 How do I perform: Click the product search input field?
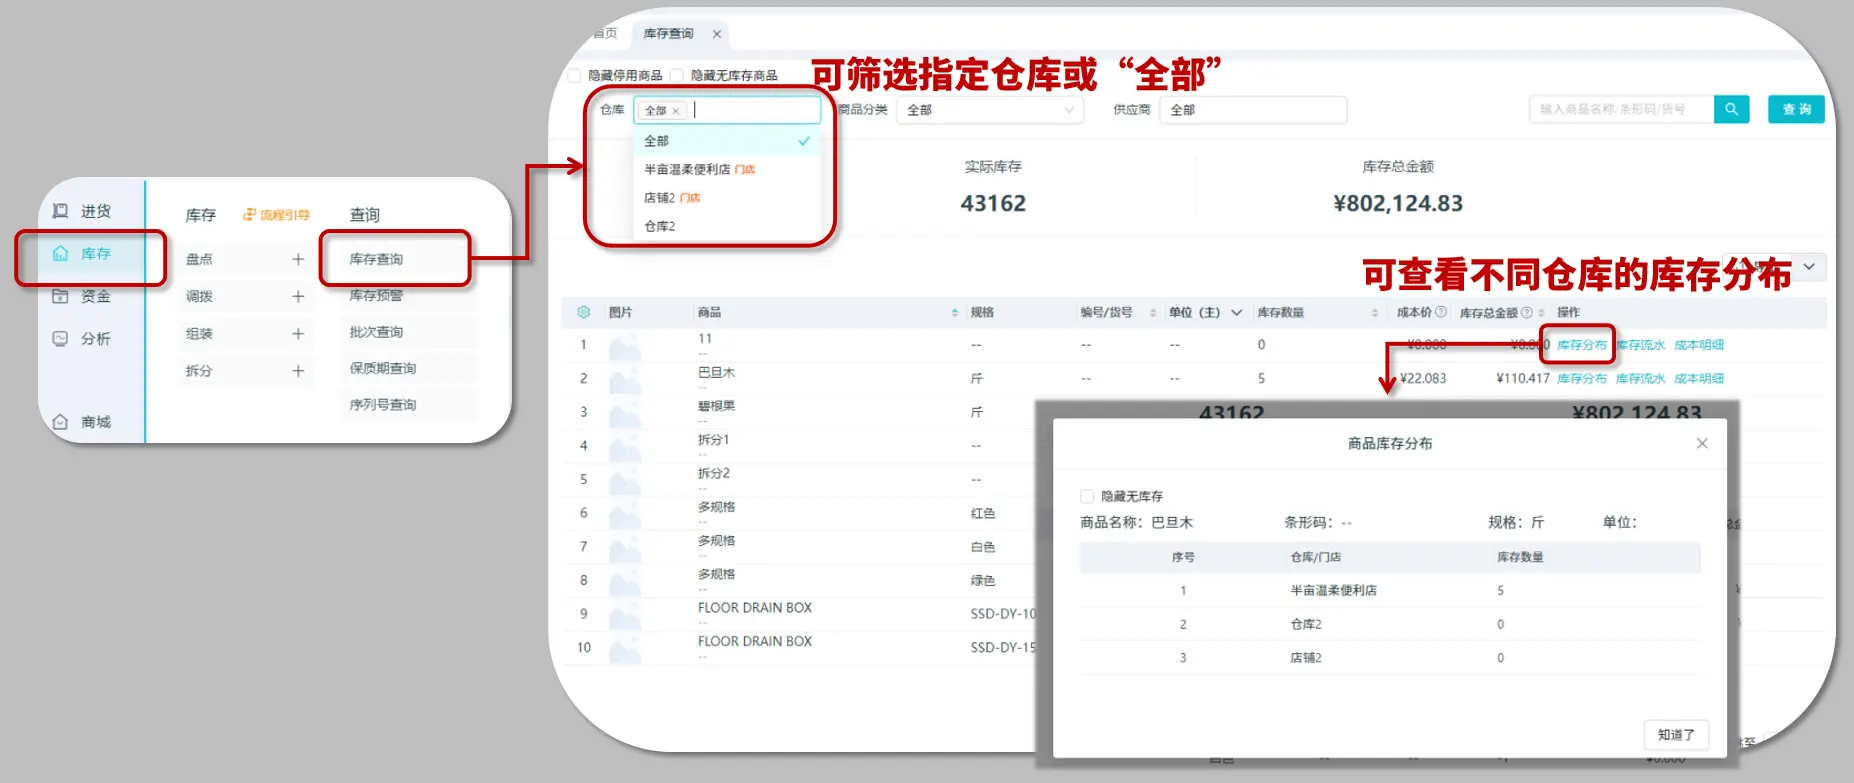tap(1621, 109)
